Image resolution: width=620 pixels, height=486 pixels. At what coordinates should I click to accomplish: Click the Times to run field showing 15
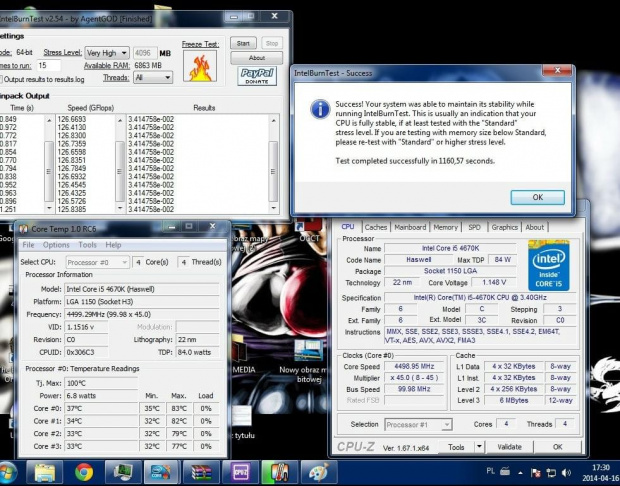[x=49, y=65]
